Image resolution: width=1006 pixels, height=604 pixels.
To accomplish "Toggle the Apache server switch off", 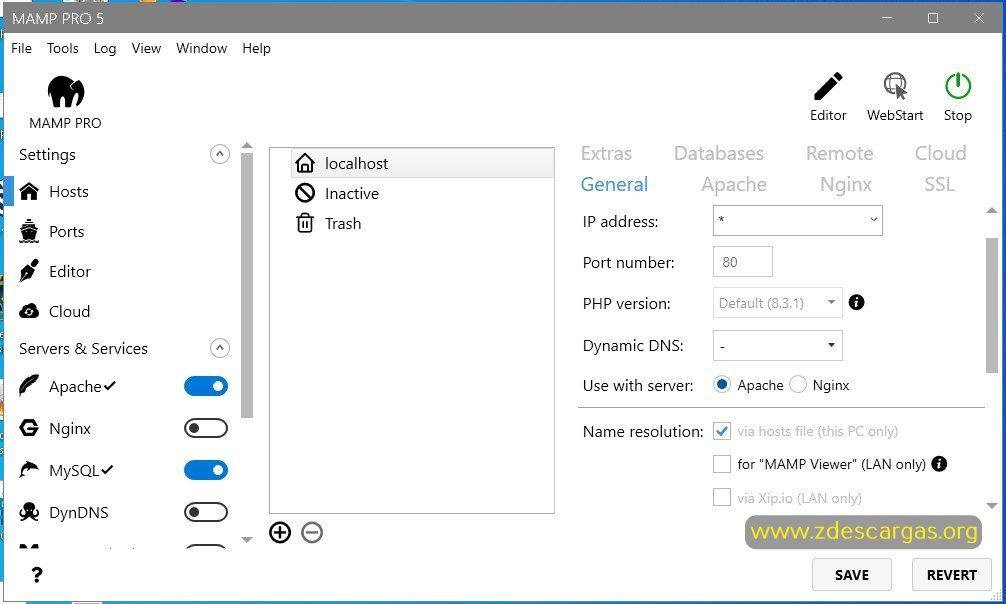I will pyautogui.click(x=206, y=386).
